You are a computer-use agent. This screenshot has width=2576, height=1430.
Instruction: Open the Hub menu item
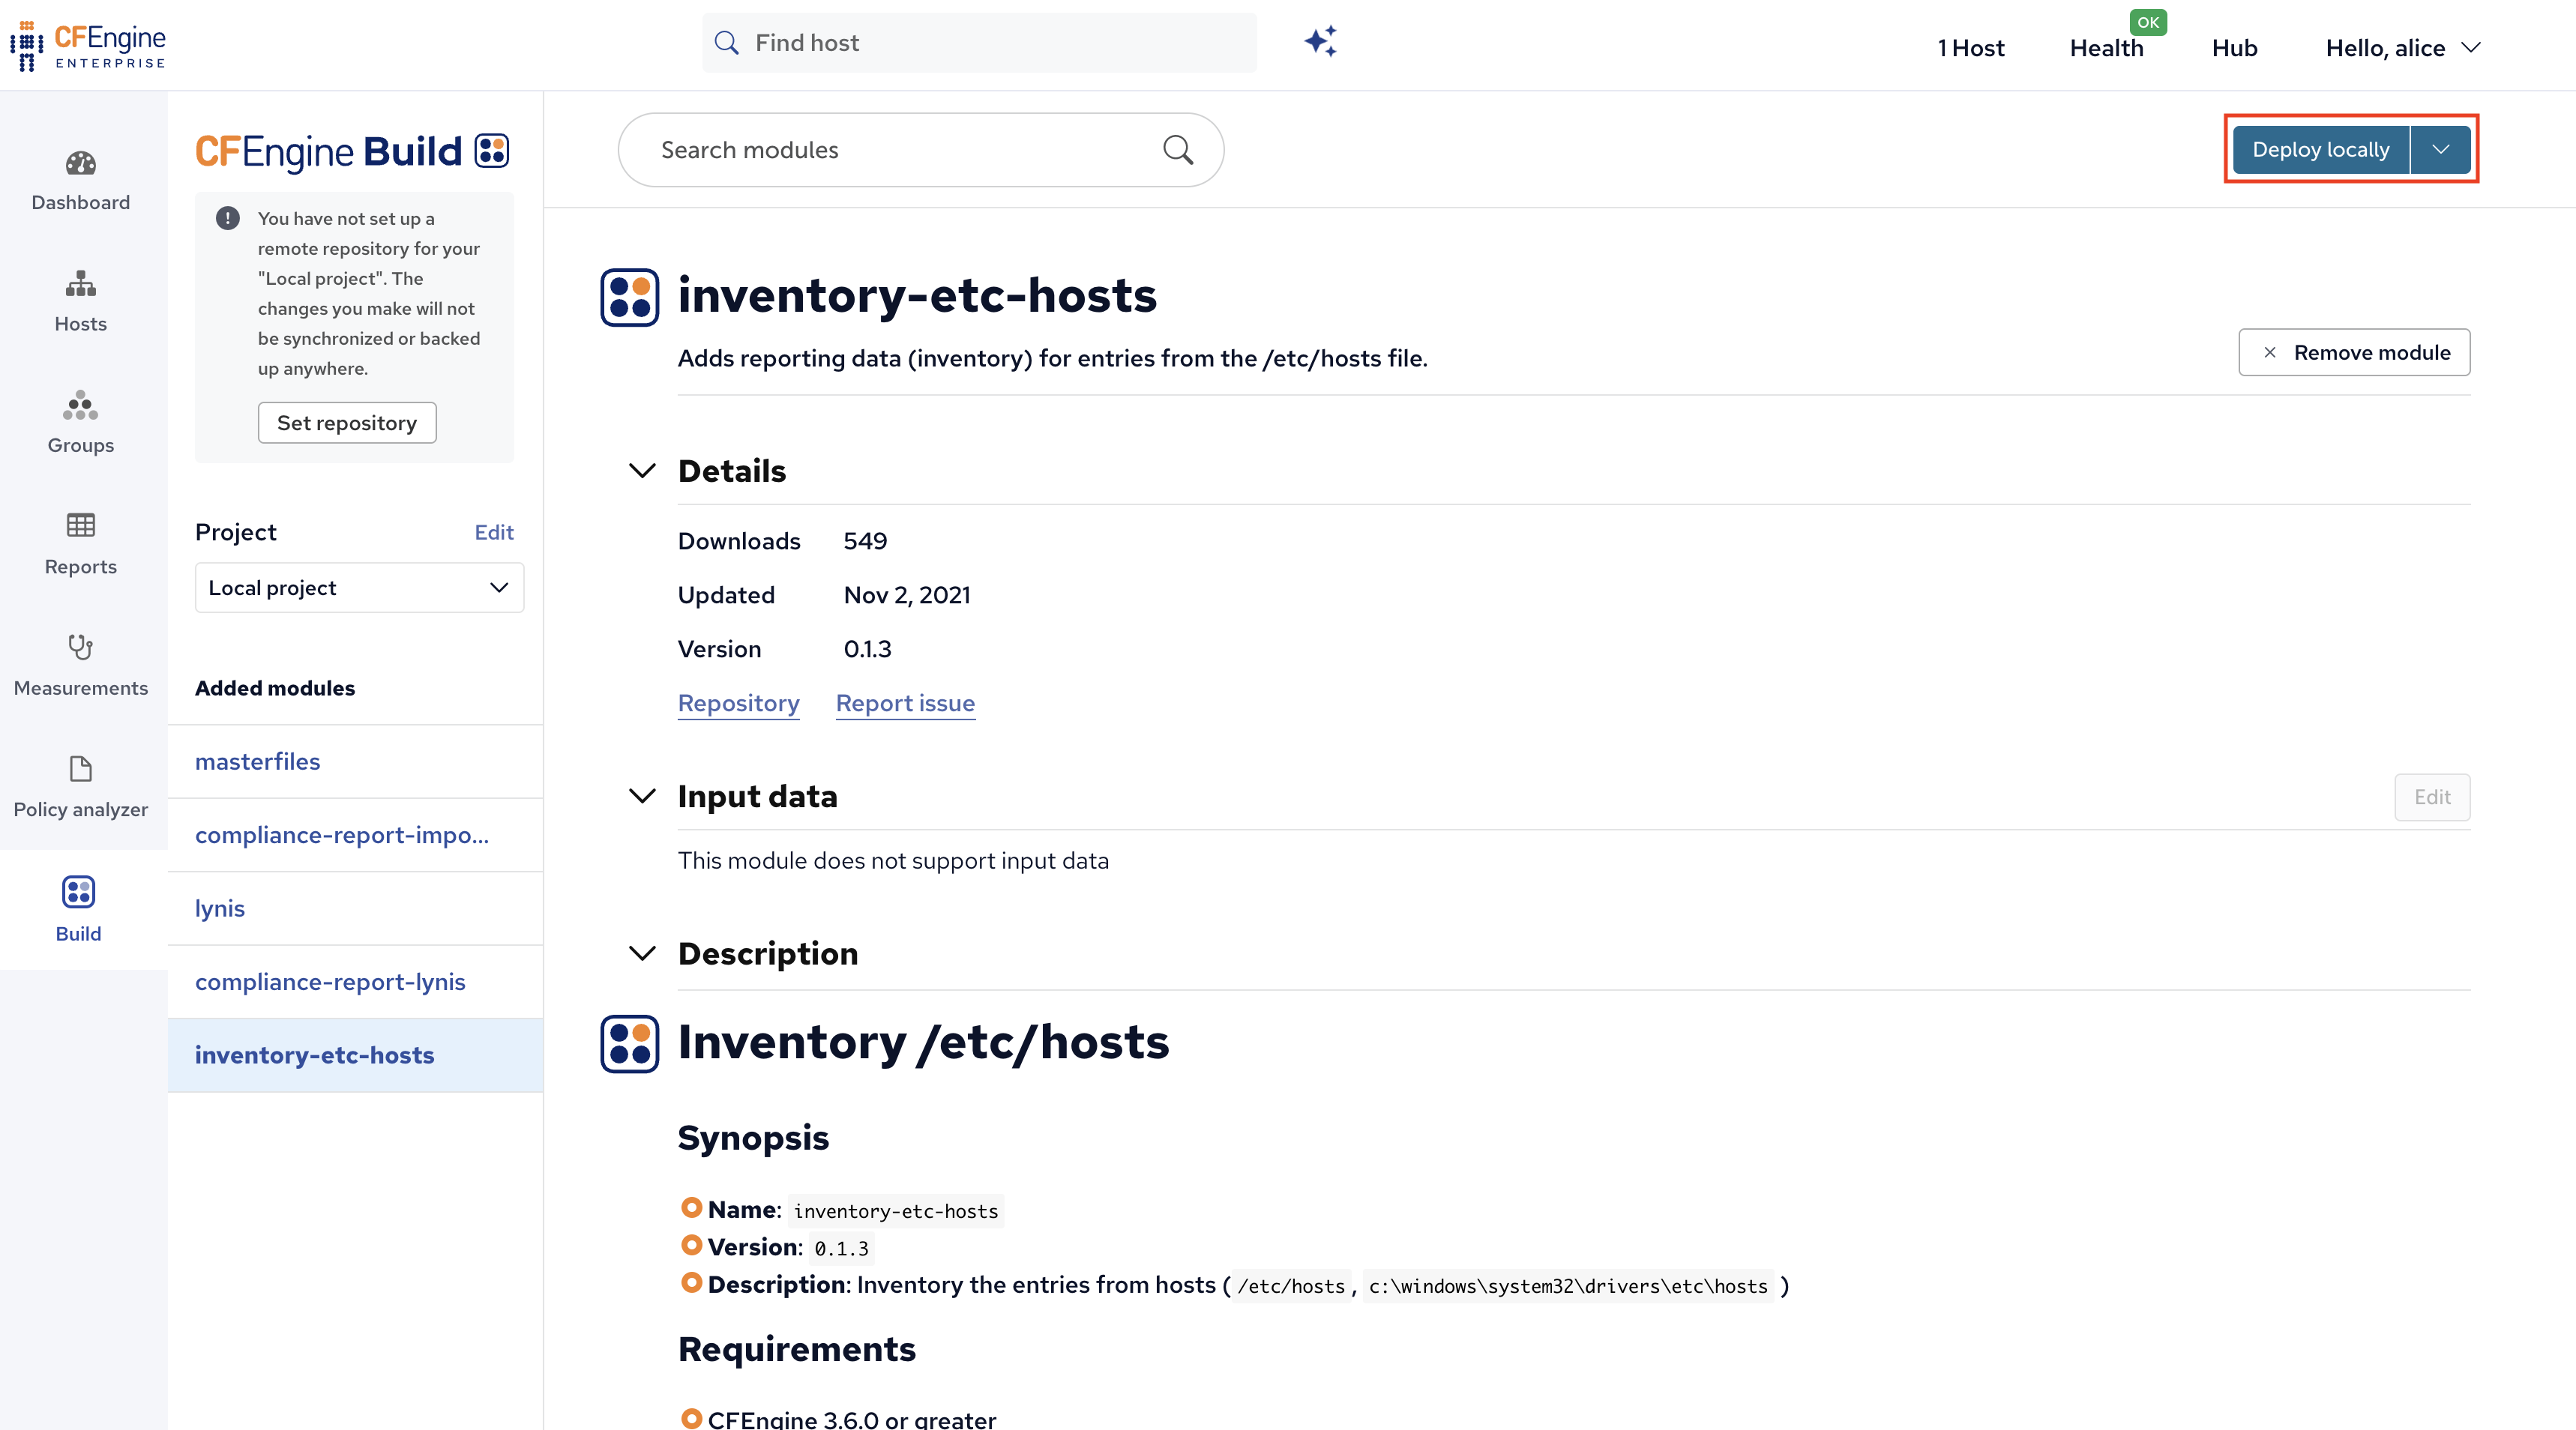pos(2234,48)
